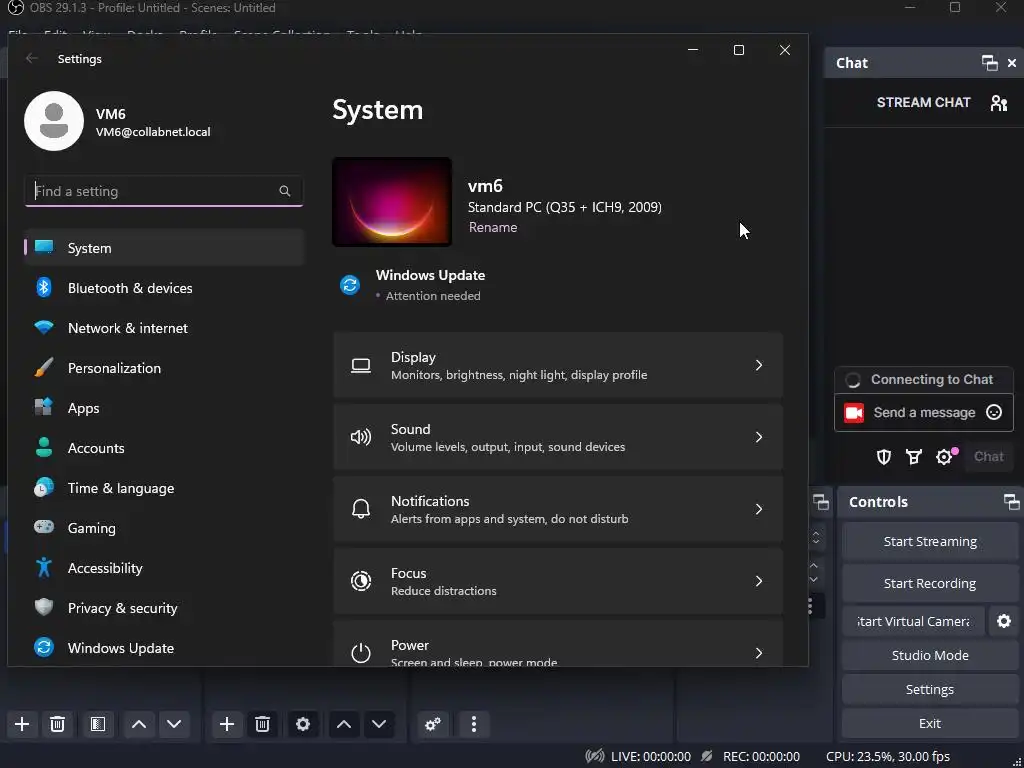Image resolution: width=1024 pixels, height=768 pixels.
Task: Click the CPU 23.5%, 30.00 fps status
Action: 888,756
